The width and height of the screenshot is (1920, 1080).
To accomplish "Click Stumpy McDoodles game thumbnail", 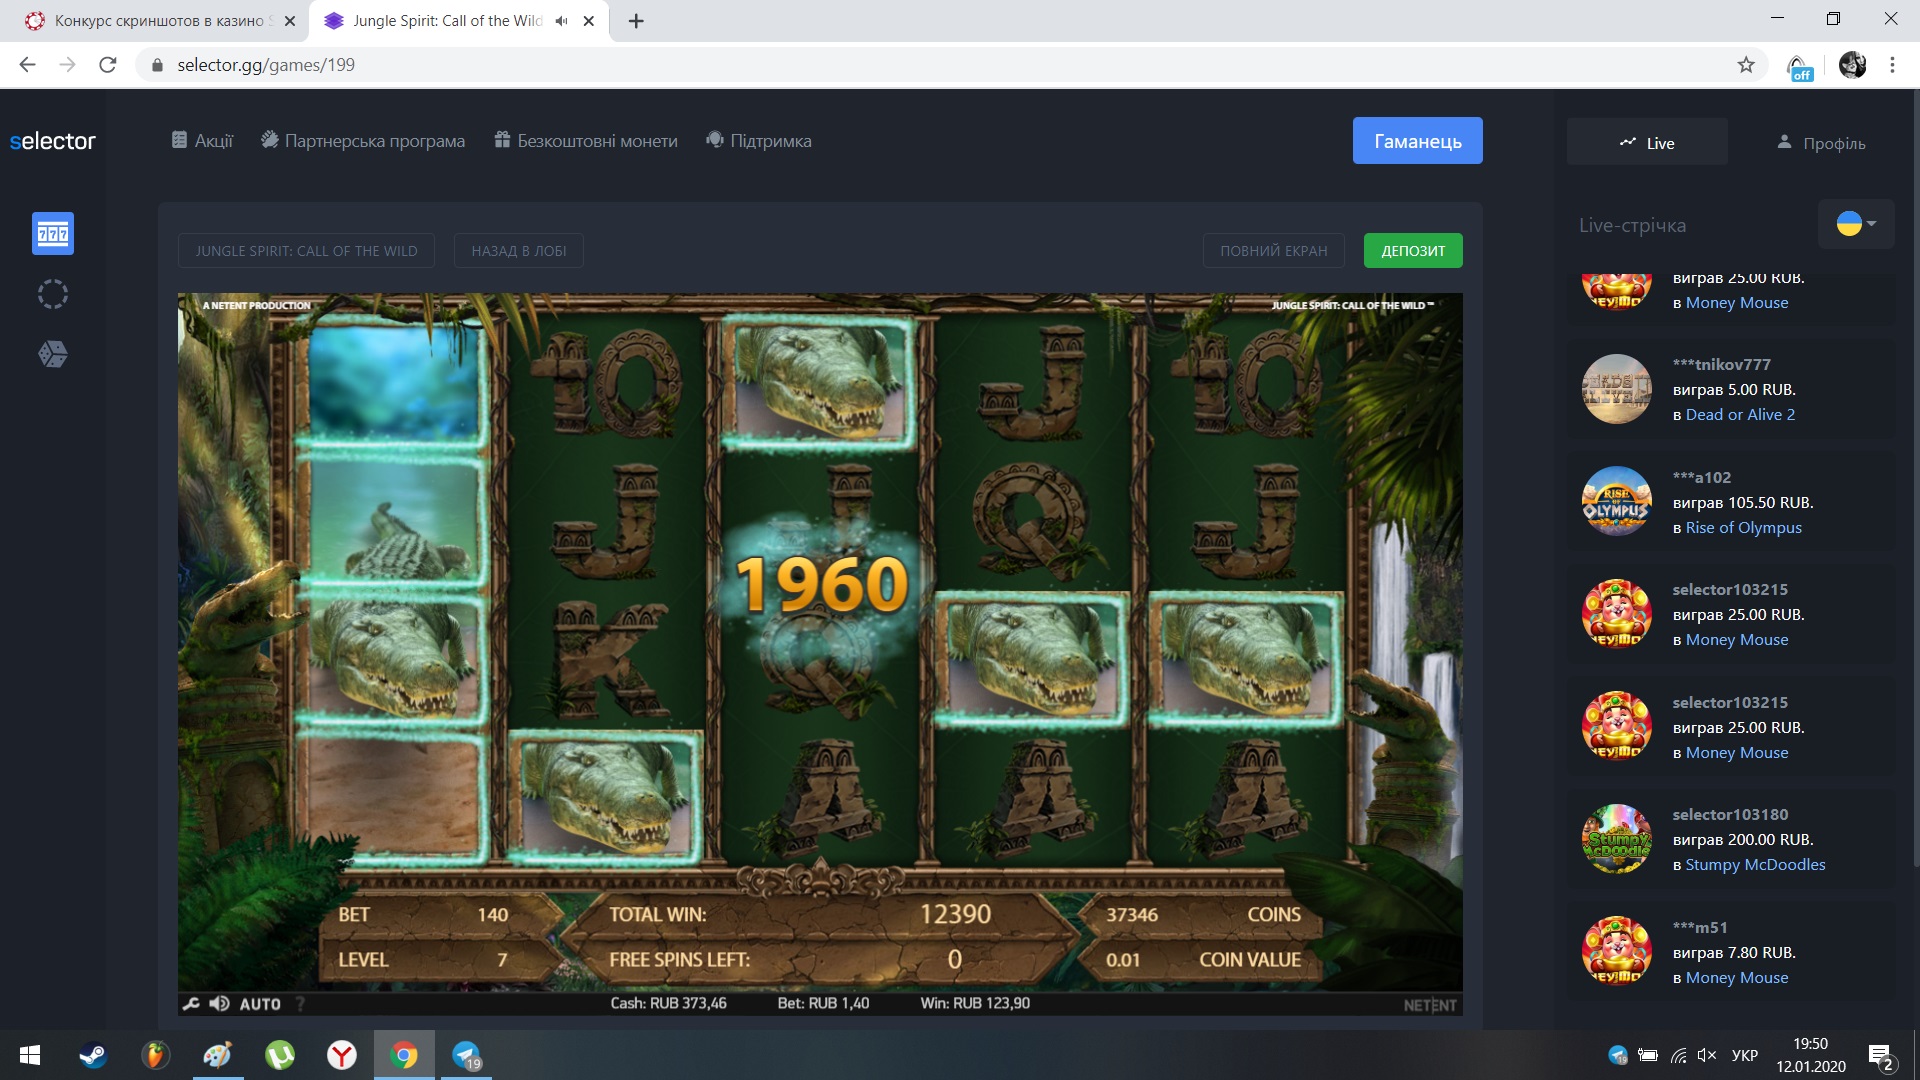I will click(x=1616, y=839).
